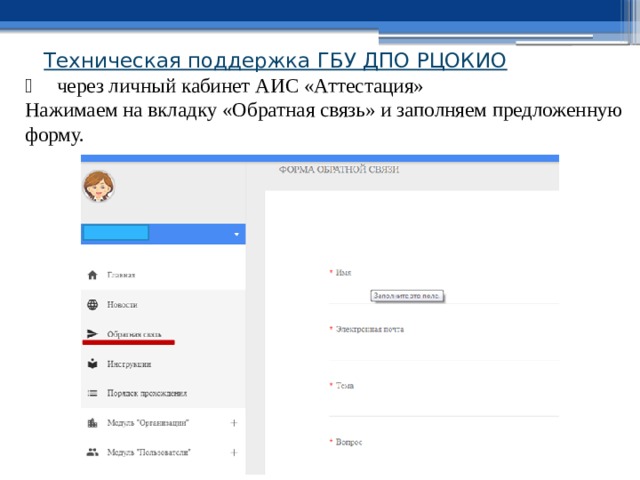Image resolution: width=640 pixels, height=480 pixels.
Task: Click the home icon next to Главная
Action: 93,275
